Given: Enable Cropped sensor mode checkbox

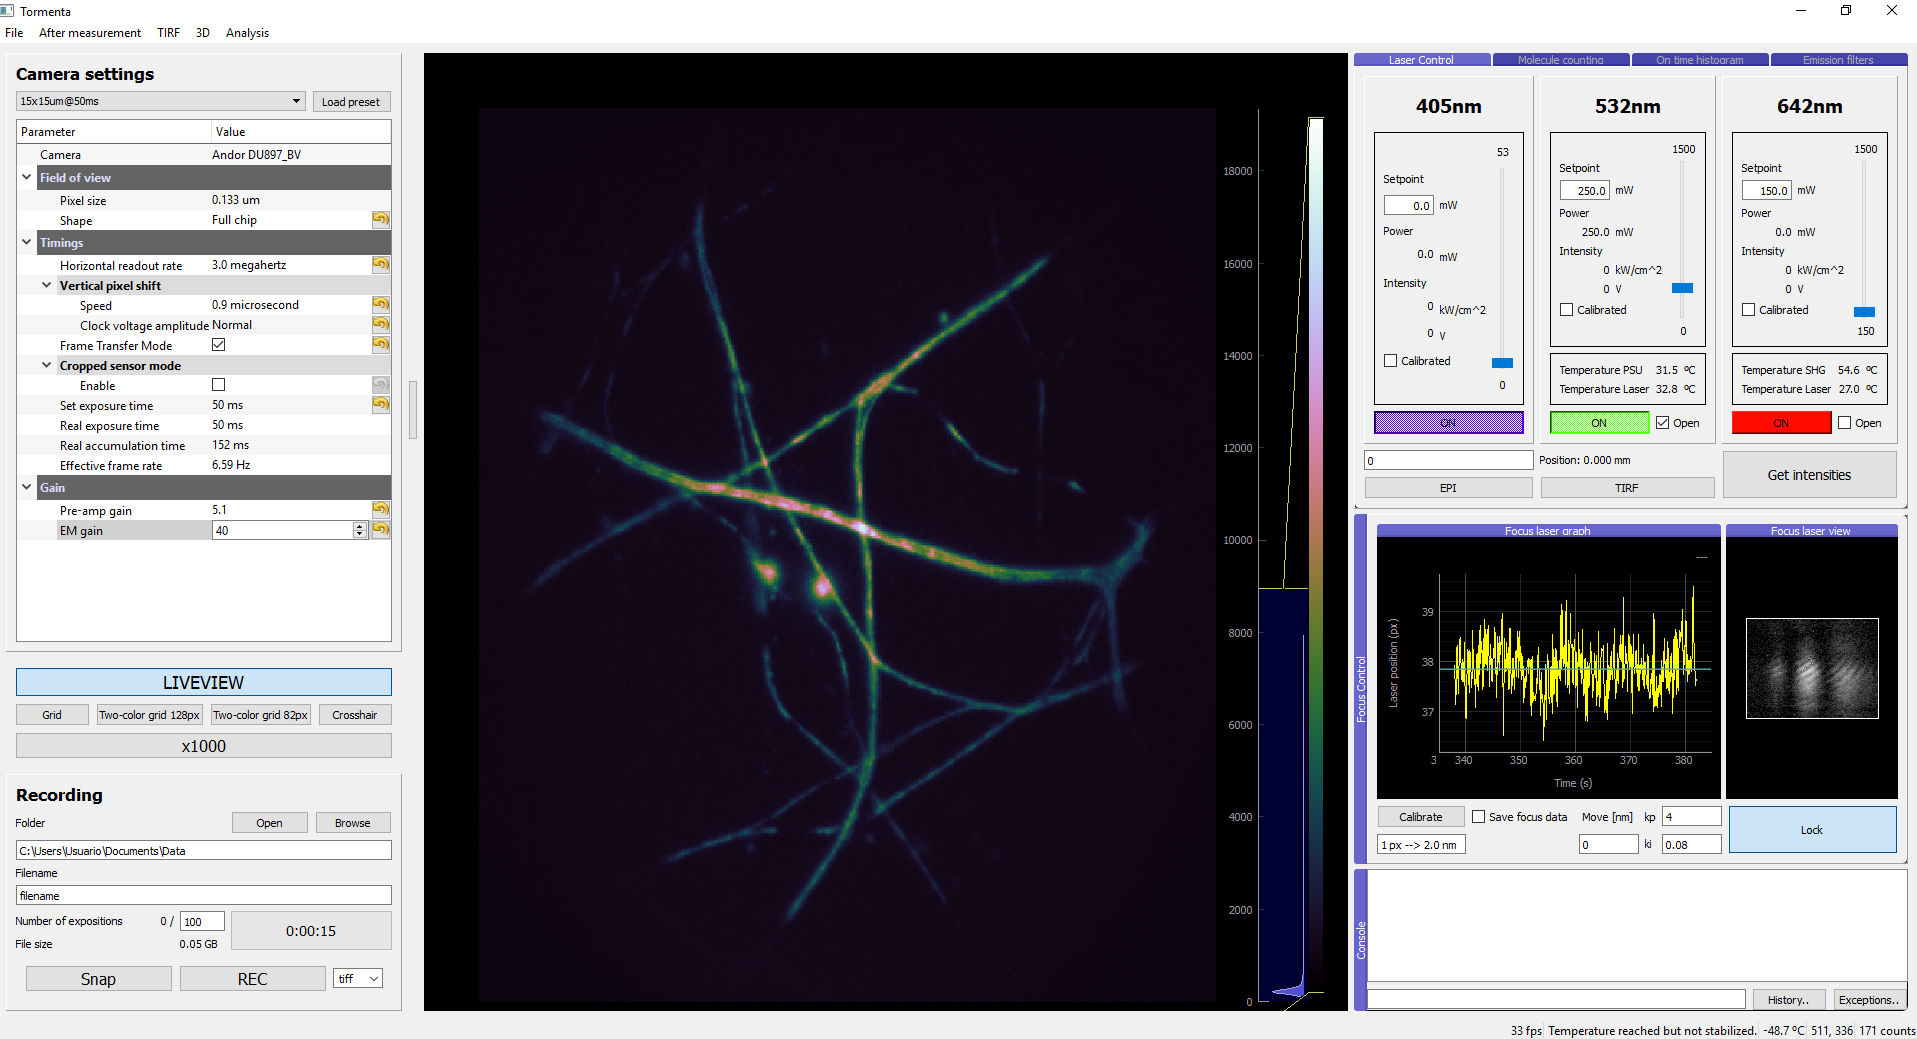Looking at the screenshot, I should [219, 385].
